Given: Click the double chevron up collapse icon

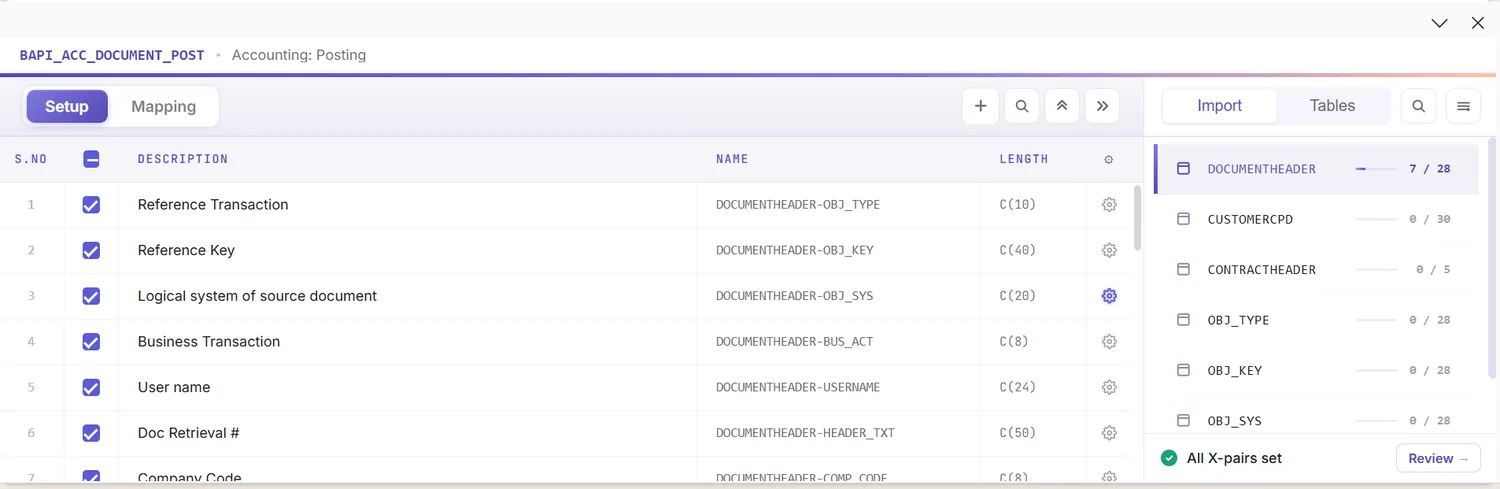Looking at the screenshot, I should tap(1062, 106).
